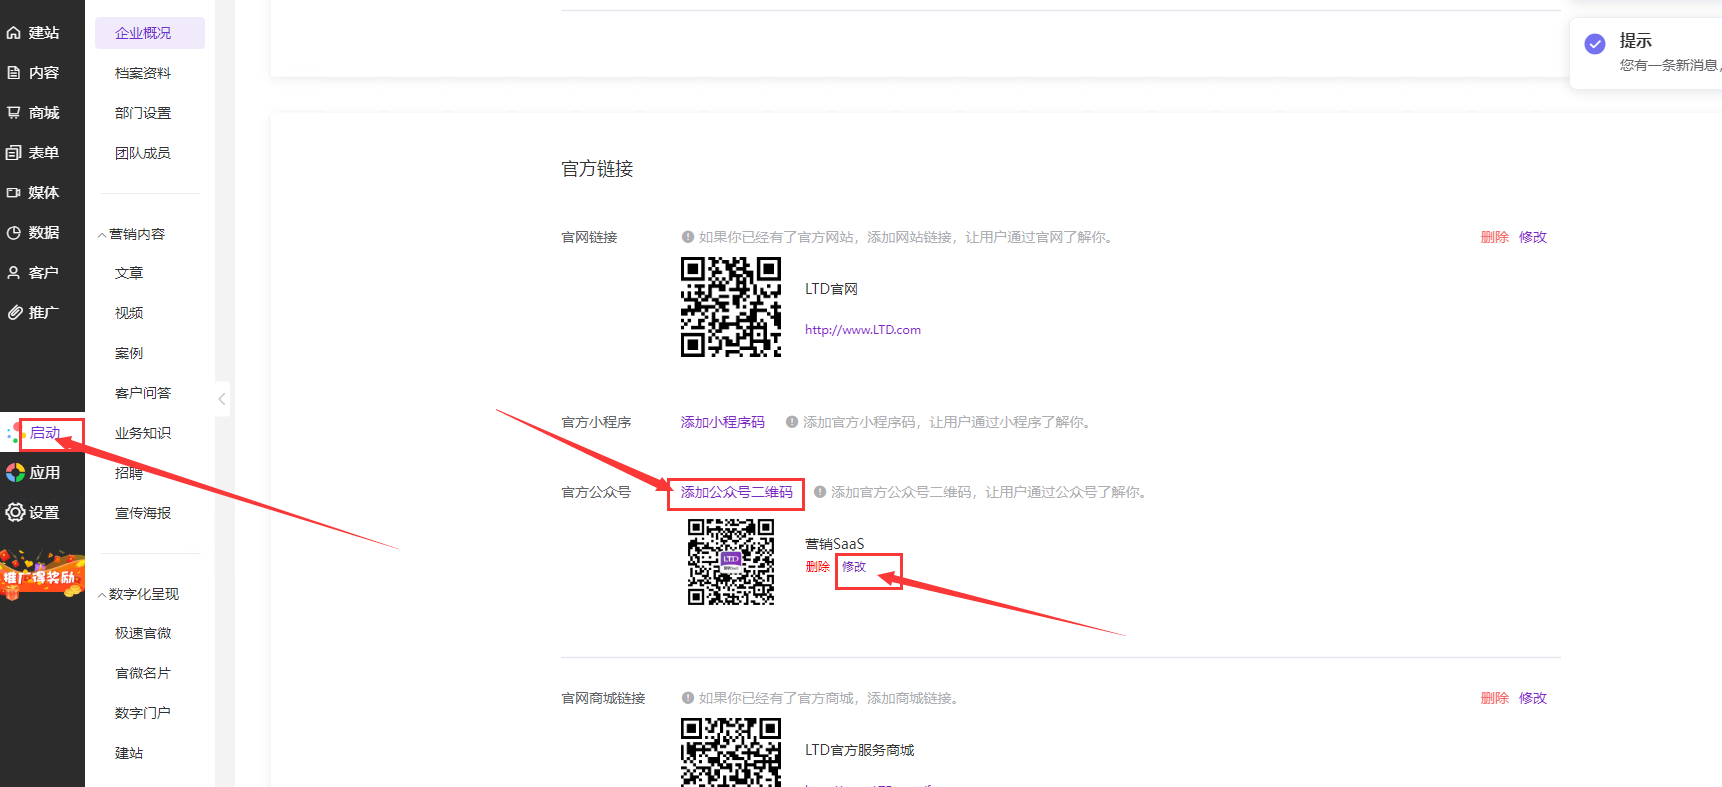The image size is (1722, 787).
Task: Collapse the secondary sidebar with the arrow handle
Action: pyautogui.click(x=222, y=399)
